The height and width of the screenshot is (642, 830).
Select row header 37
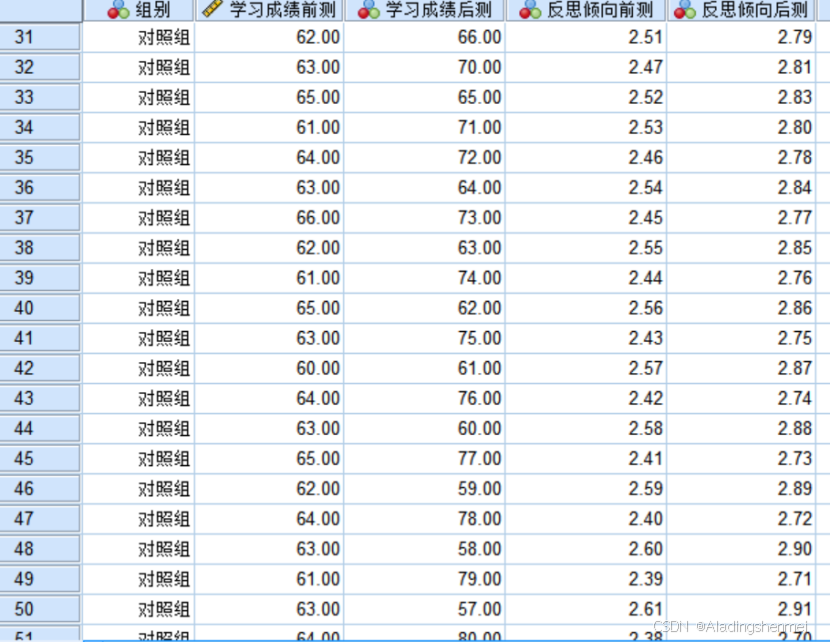[x=40, y=218]
